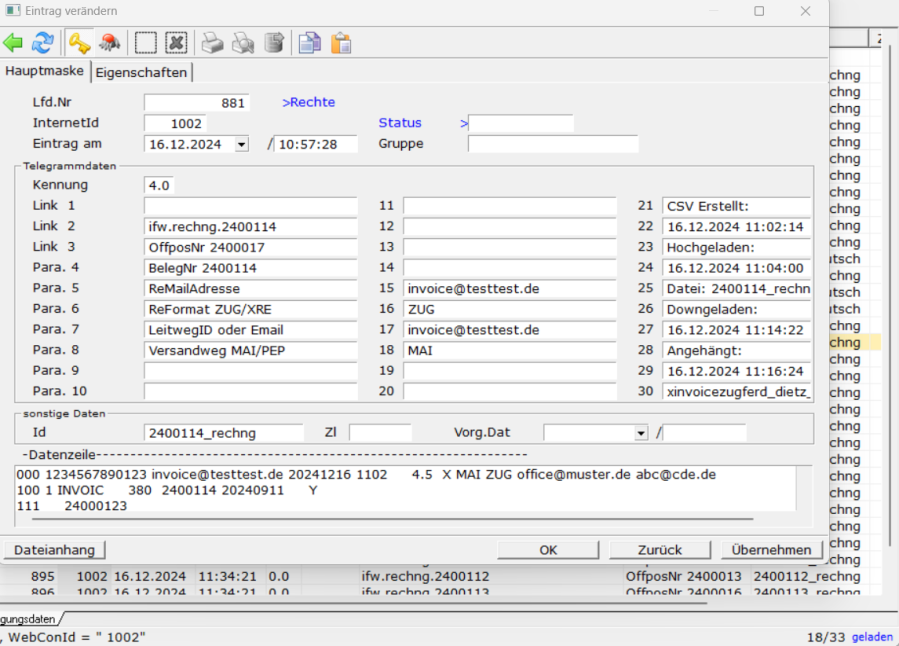Click the dashed box with X icon
899x646 pixels.
coord(176,43)
